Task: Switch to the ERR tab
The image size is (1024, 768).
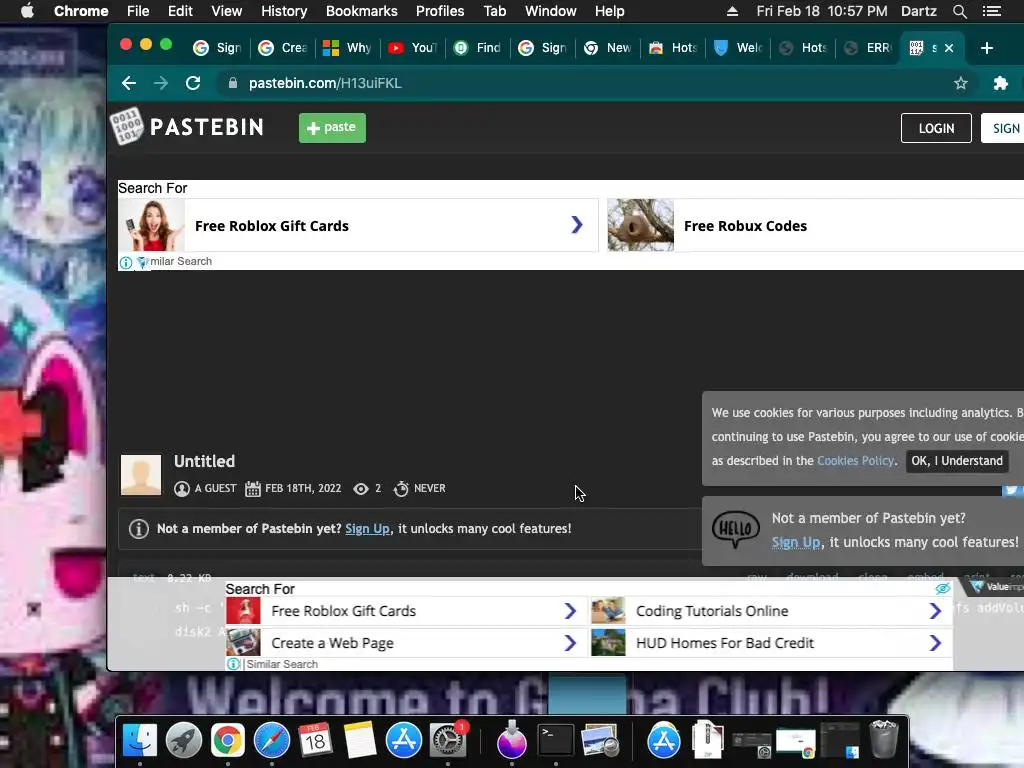Action: point(867,48)
